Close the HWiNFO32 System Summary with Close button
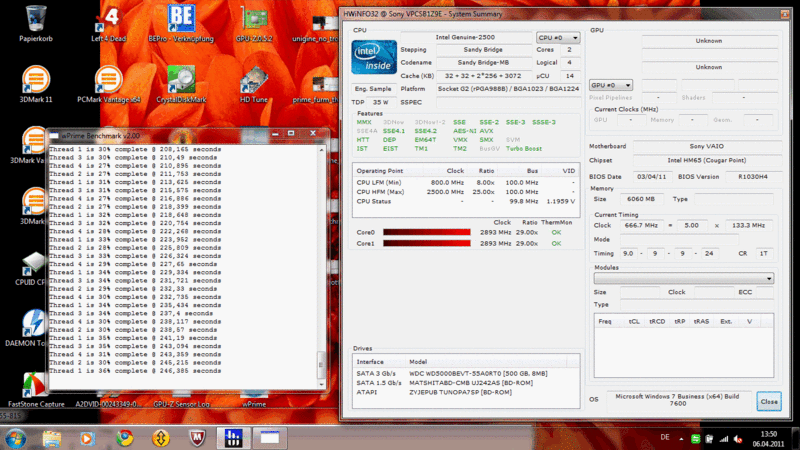The height and width of the screenshot is (450, 800). tap(768, 402)
